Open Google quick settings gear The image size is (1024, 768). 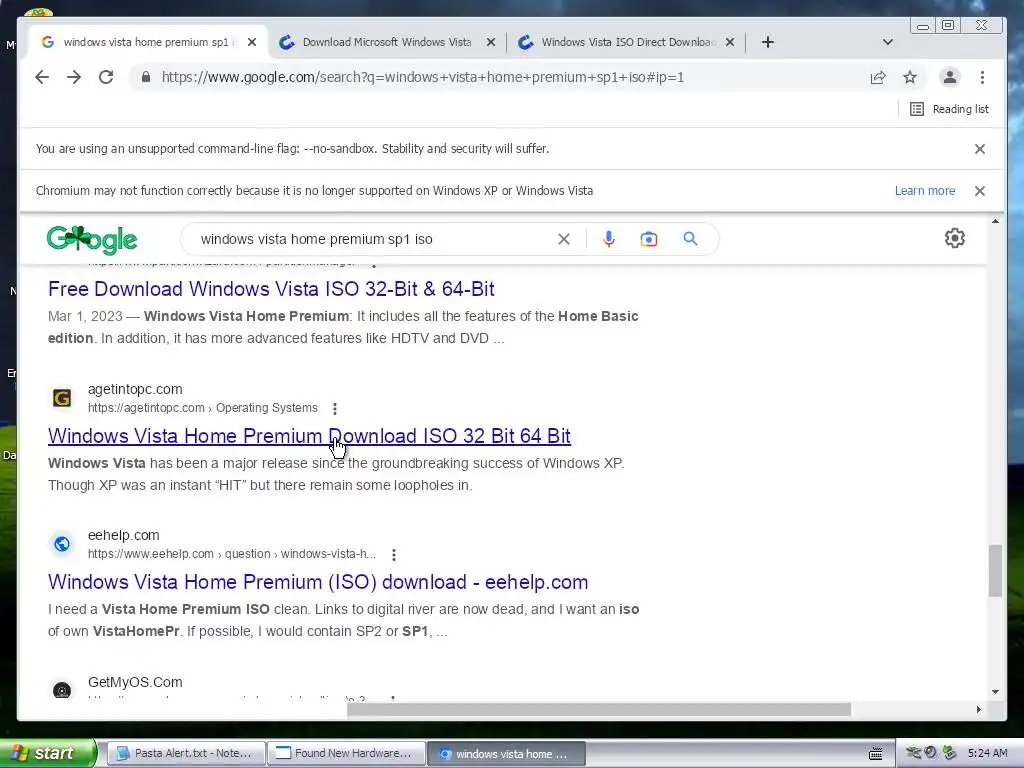pos(955,238)
